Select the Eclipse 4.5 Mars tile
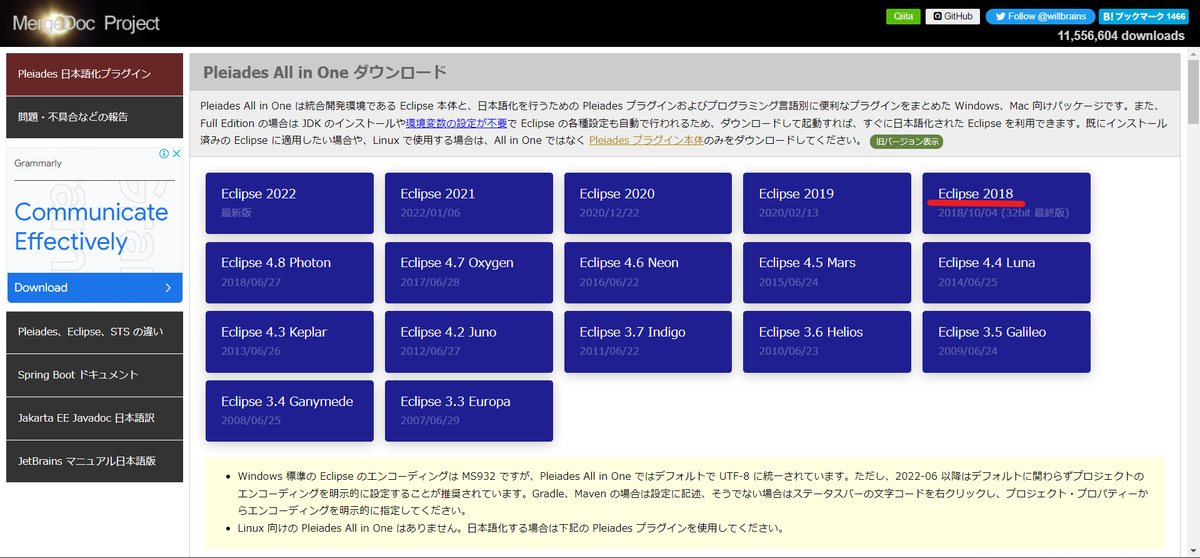1200x558 pixels. (827, 272)
